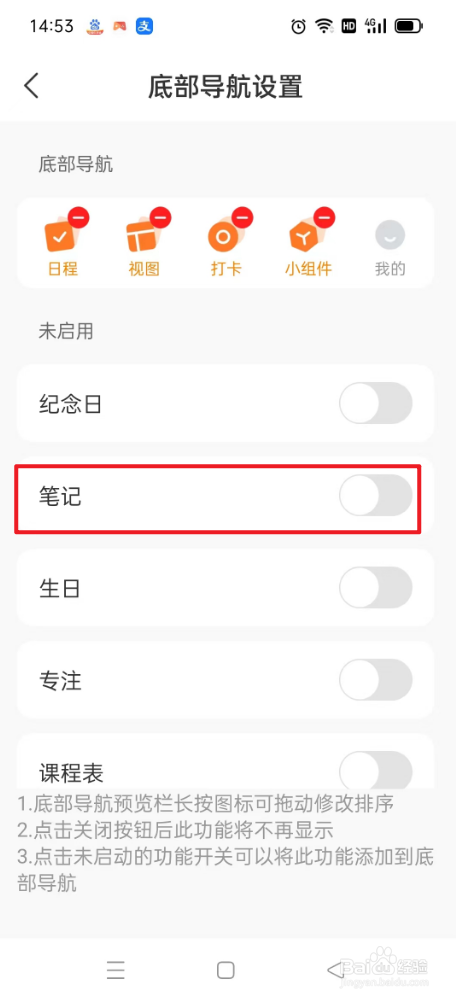Image resolution: width=457 pixels, height=1000 pixels.
Task: Remove 打卡 with its red minus badge
Action: (x=243, y=217)
